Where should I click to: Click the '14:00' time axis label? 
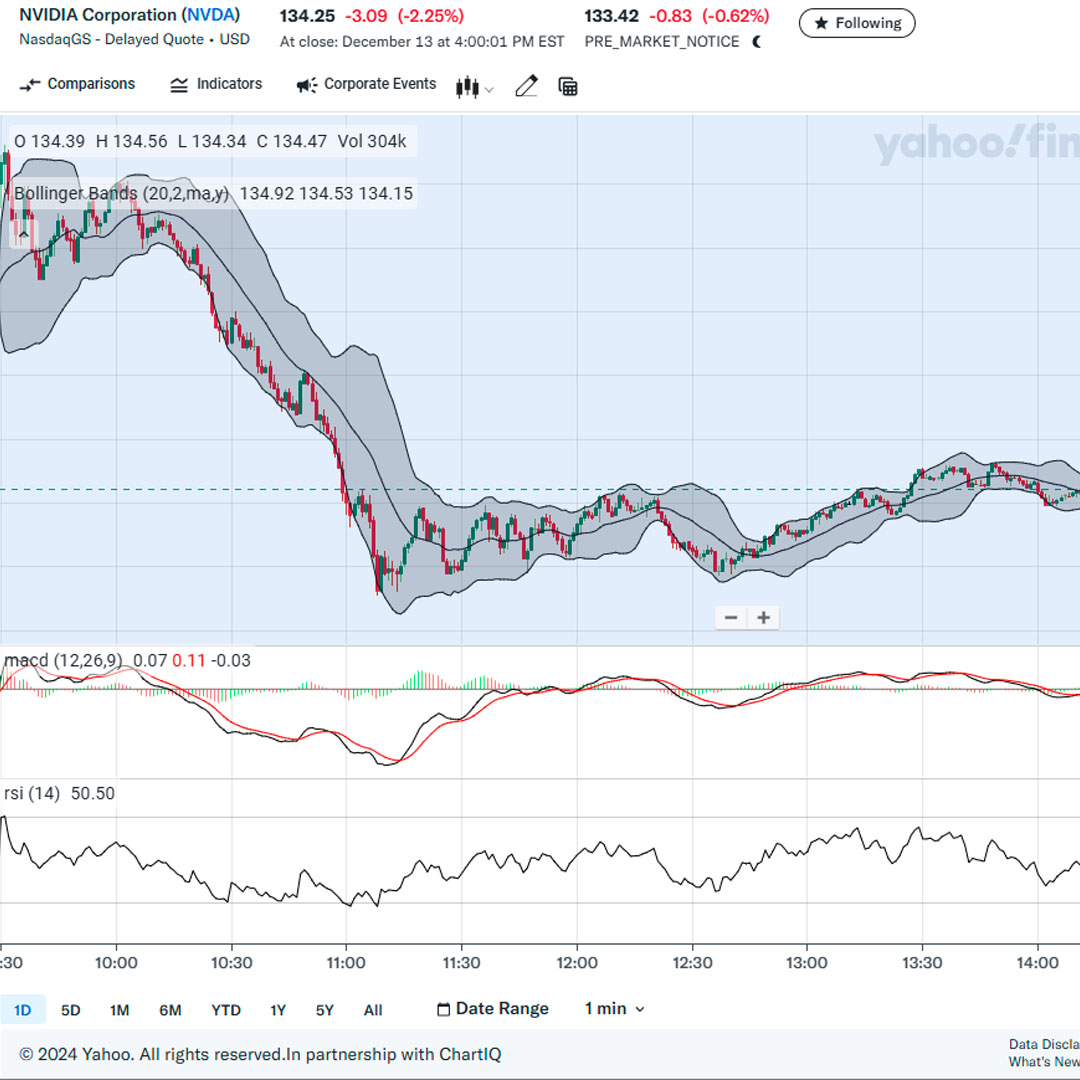click(1037, 963)
